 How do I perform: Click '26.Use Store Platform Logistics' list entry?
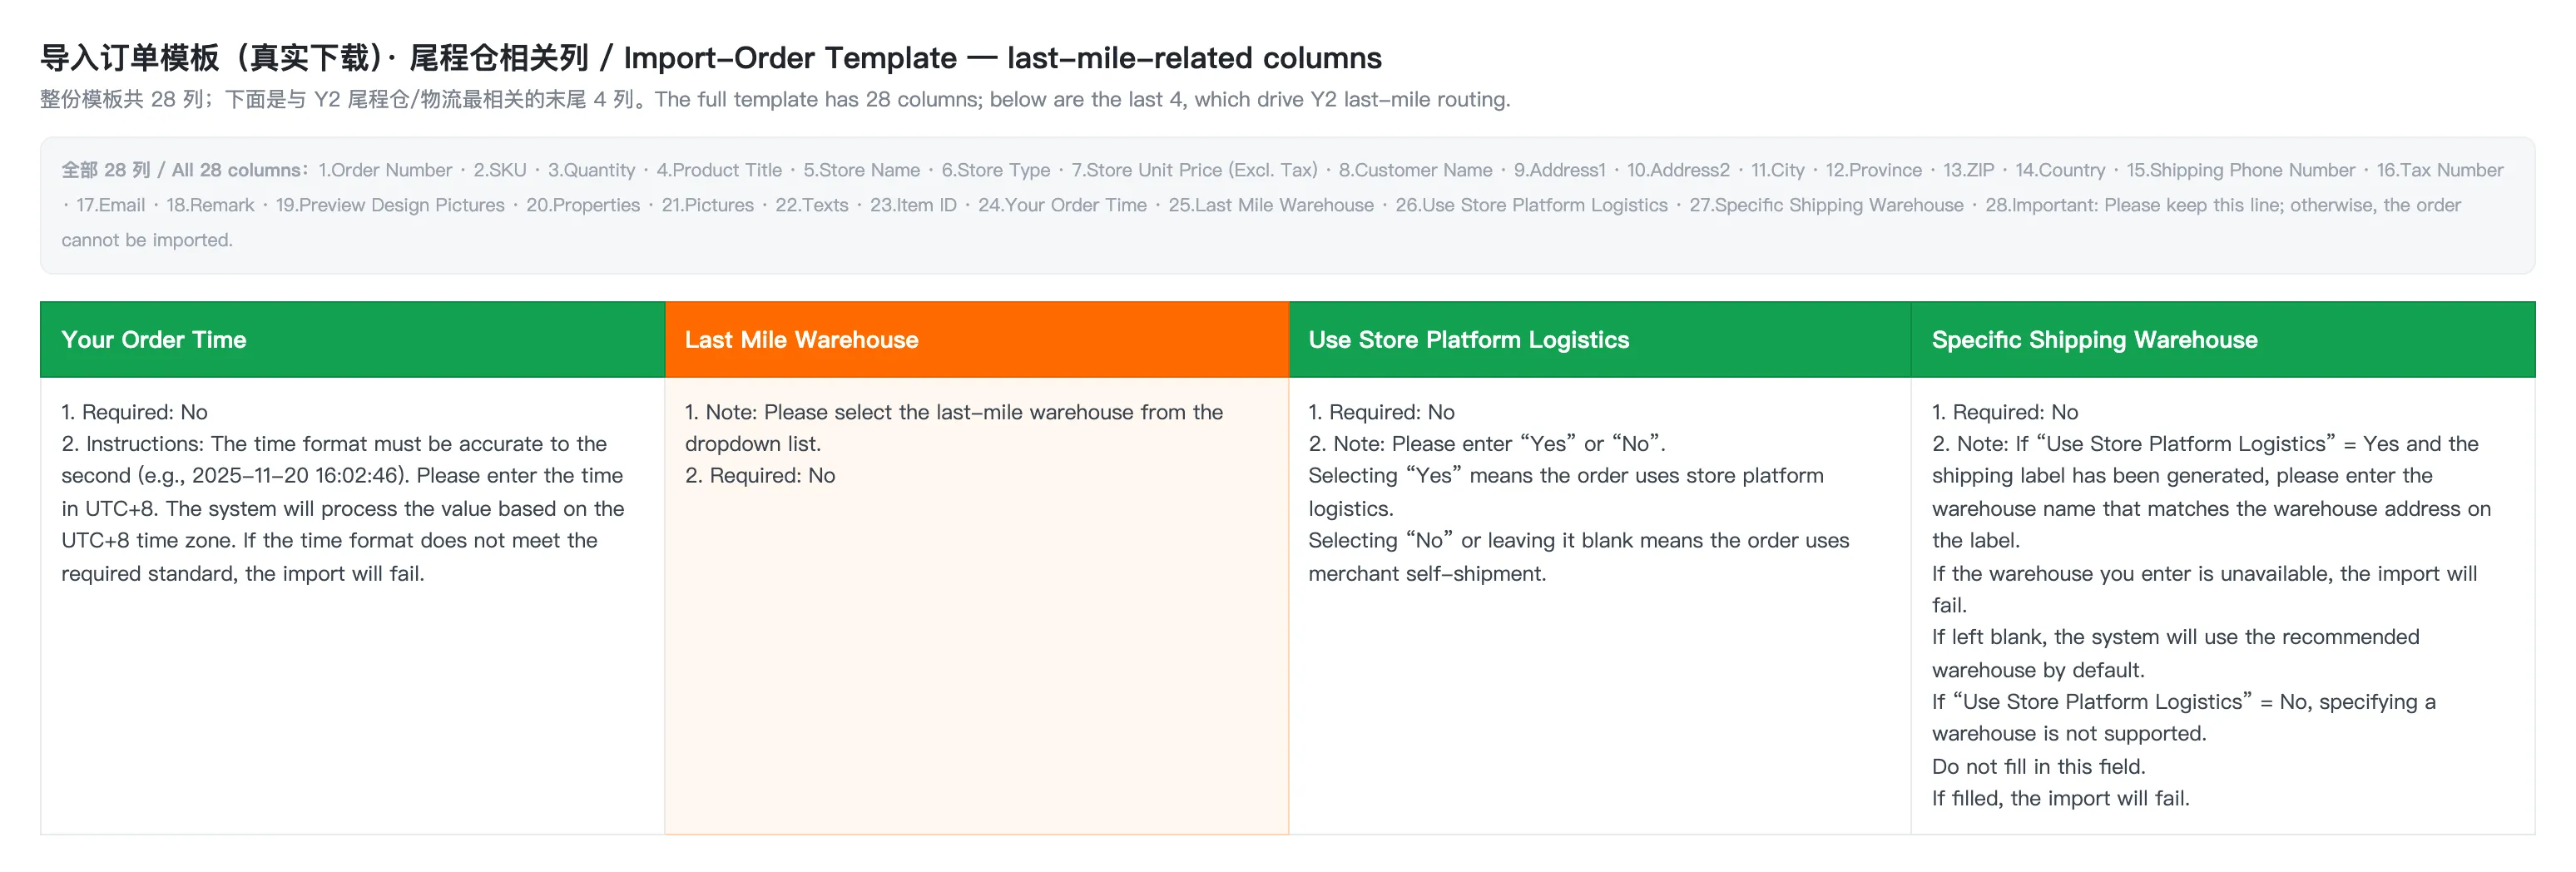click(1532, 205)
